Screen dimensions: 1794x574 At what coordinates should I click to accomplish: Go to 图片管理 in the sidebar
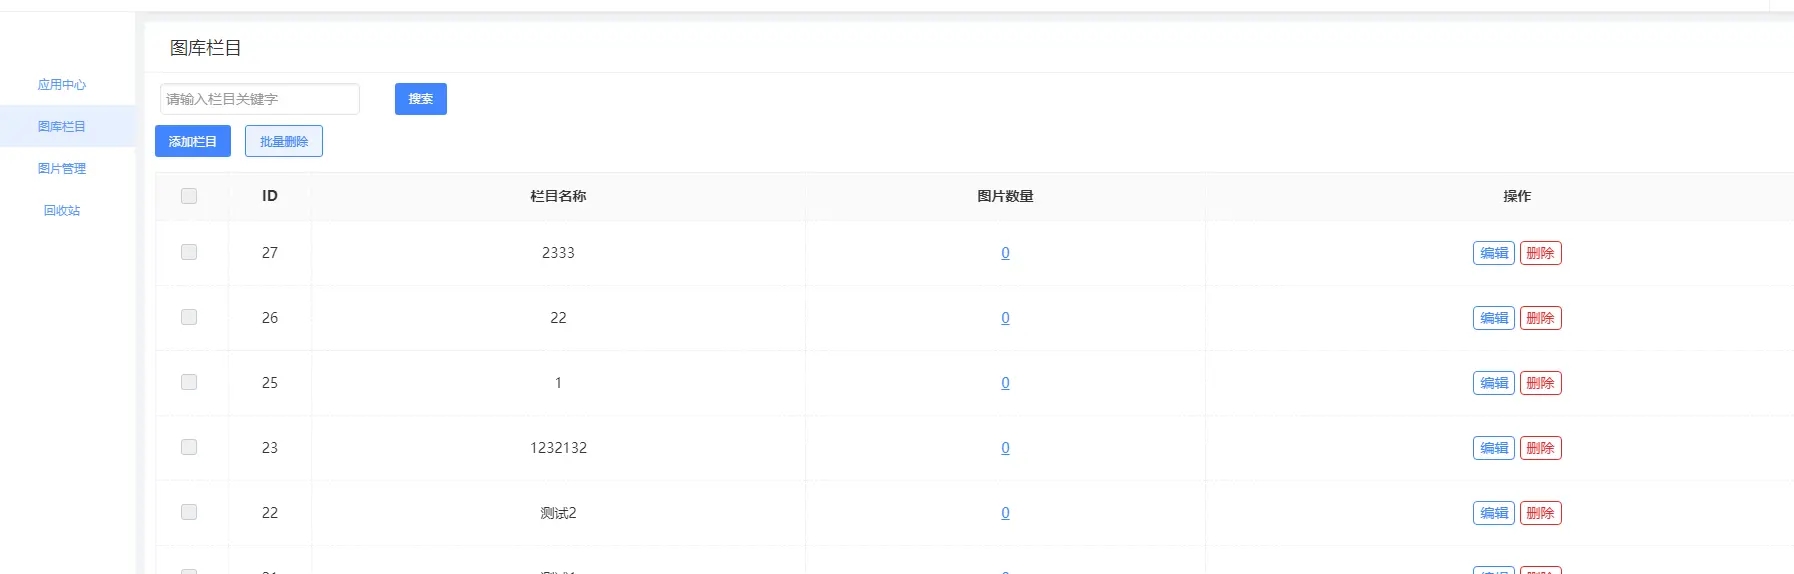[x=62, y=169]
